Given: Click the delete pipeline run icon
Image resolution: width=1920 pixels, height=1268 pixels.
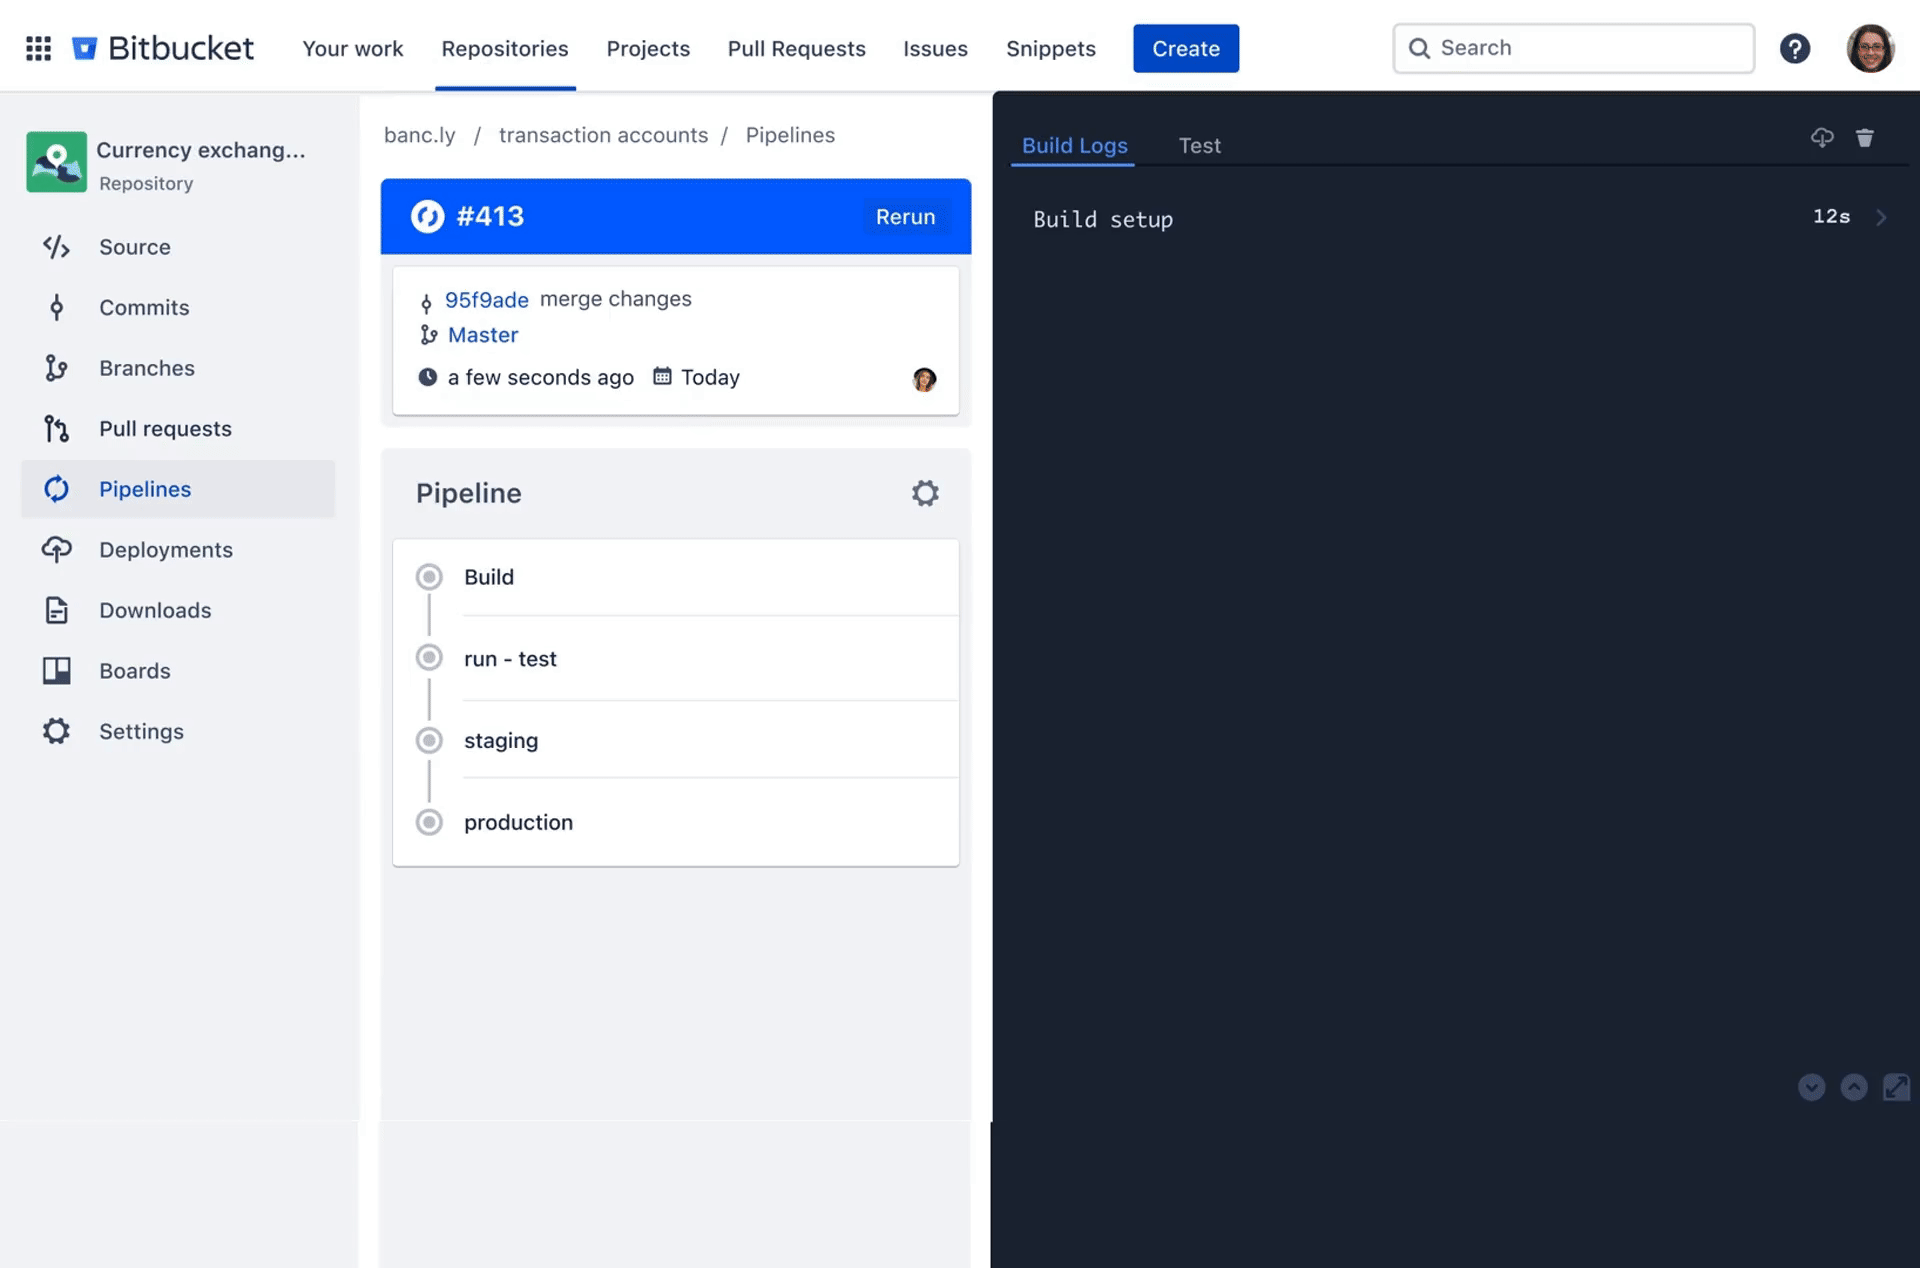Looking at the screenshot, I should pos(1865,139).
